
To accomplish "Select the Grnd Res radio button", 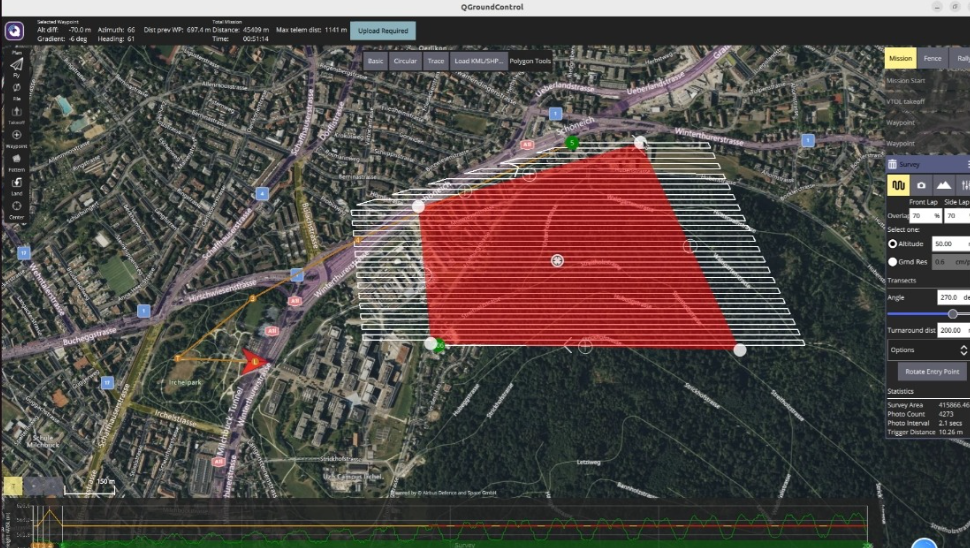I will point(893,262).
